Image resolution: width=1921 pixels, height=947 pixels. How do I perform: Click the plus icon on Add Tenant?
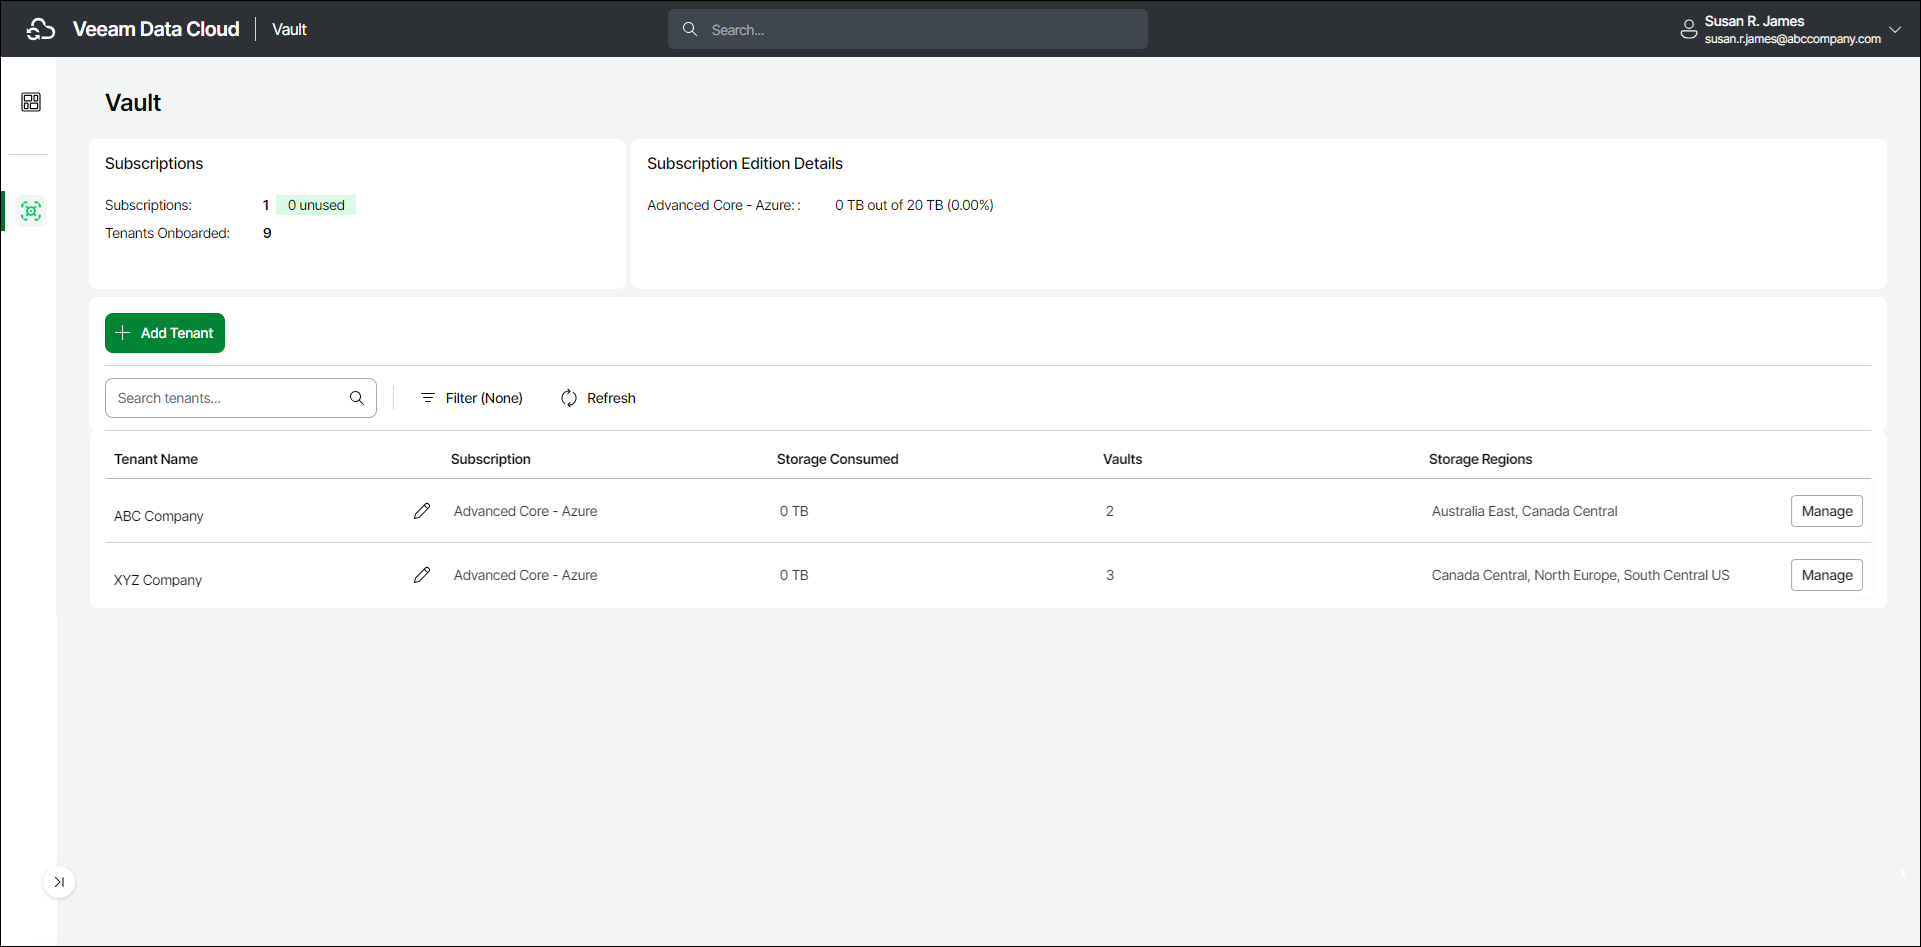[x=123, y=333]
